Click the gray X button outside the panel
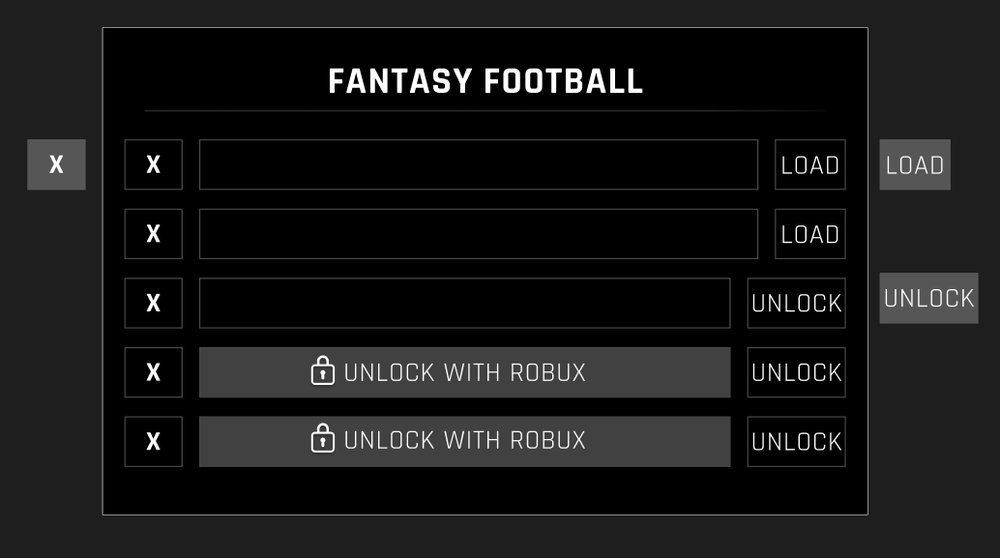The width and height of the screenshot is (1000, 558). 56,165
